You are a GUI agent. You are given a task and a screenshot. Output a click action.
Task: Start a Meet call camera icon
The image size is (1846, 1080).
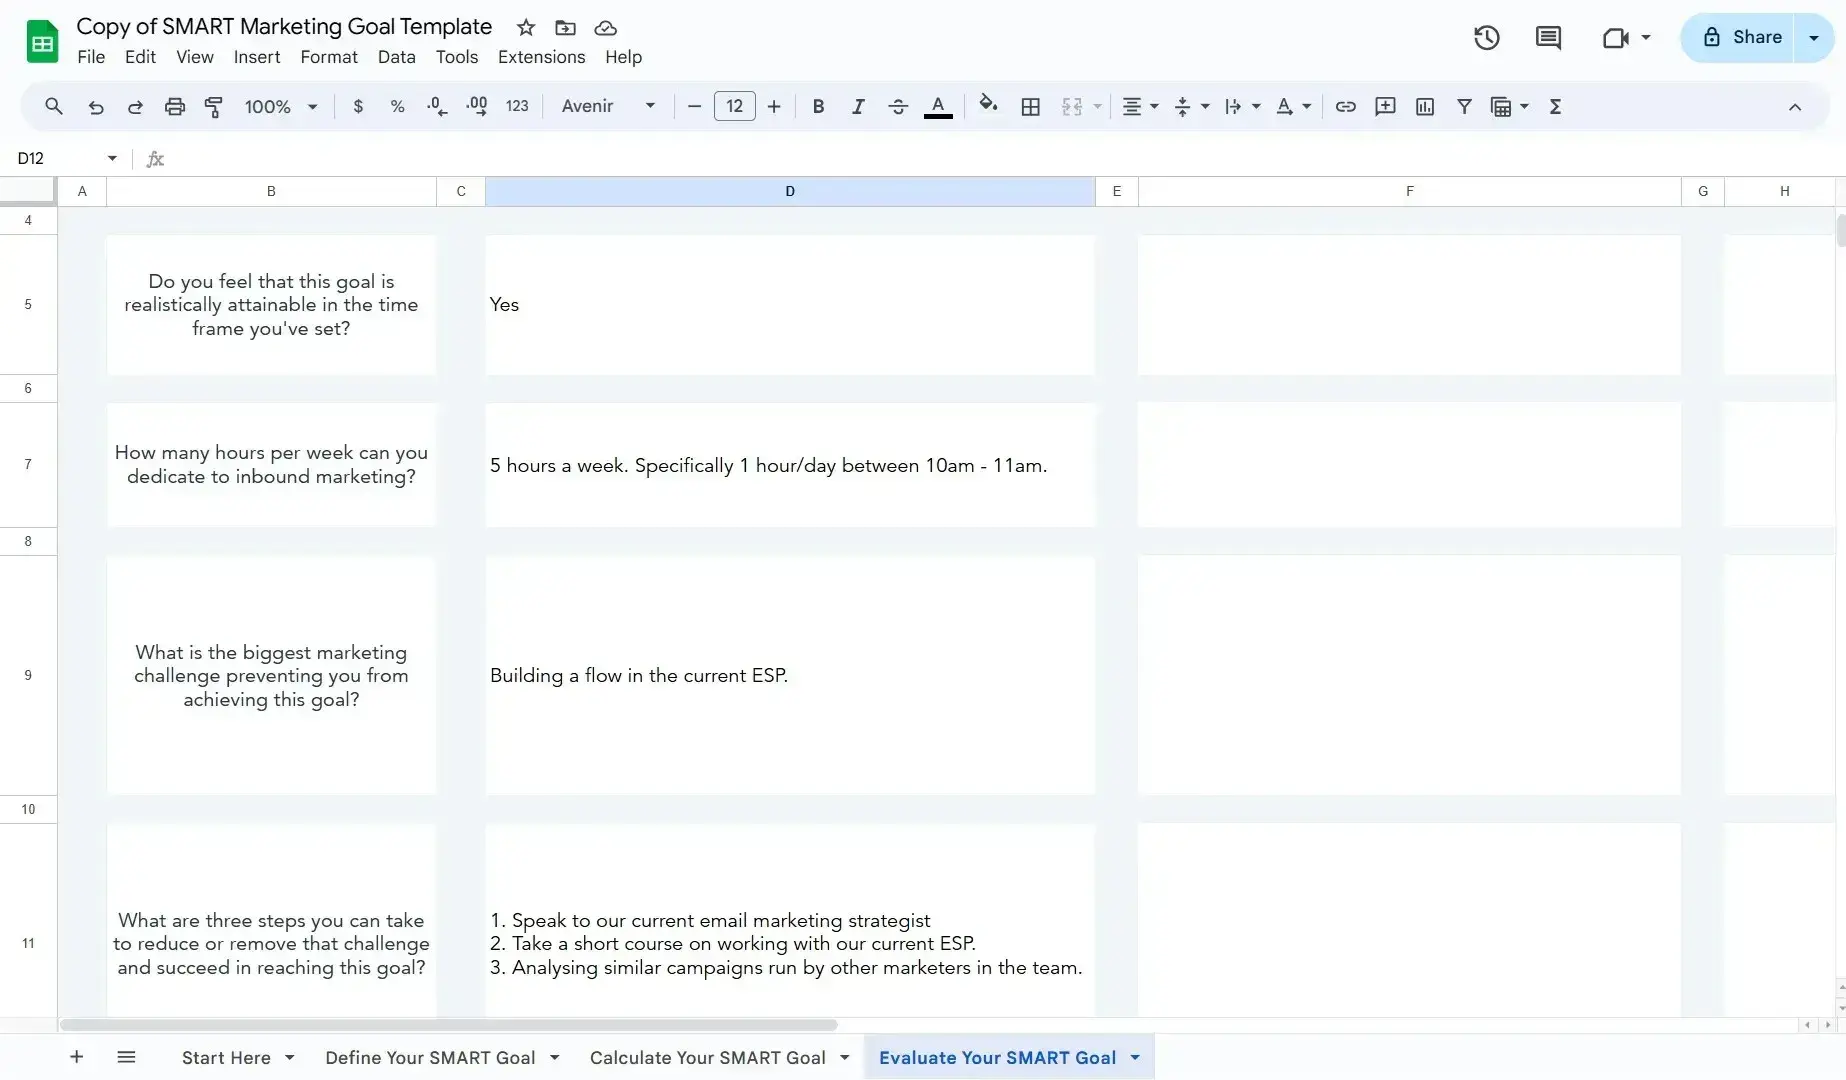(1615, 38)
